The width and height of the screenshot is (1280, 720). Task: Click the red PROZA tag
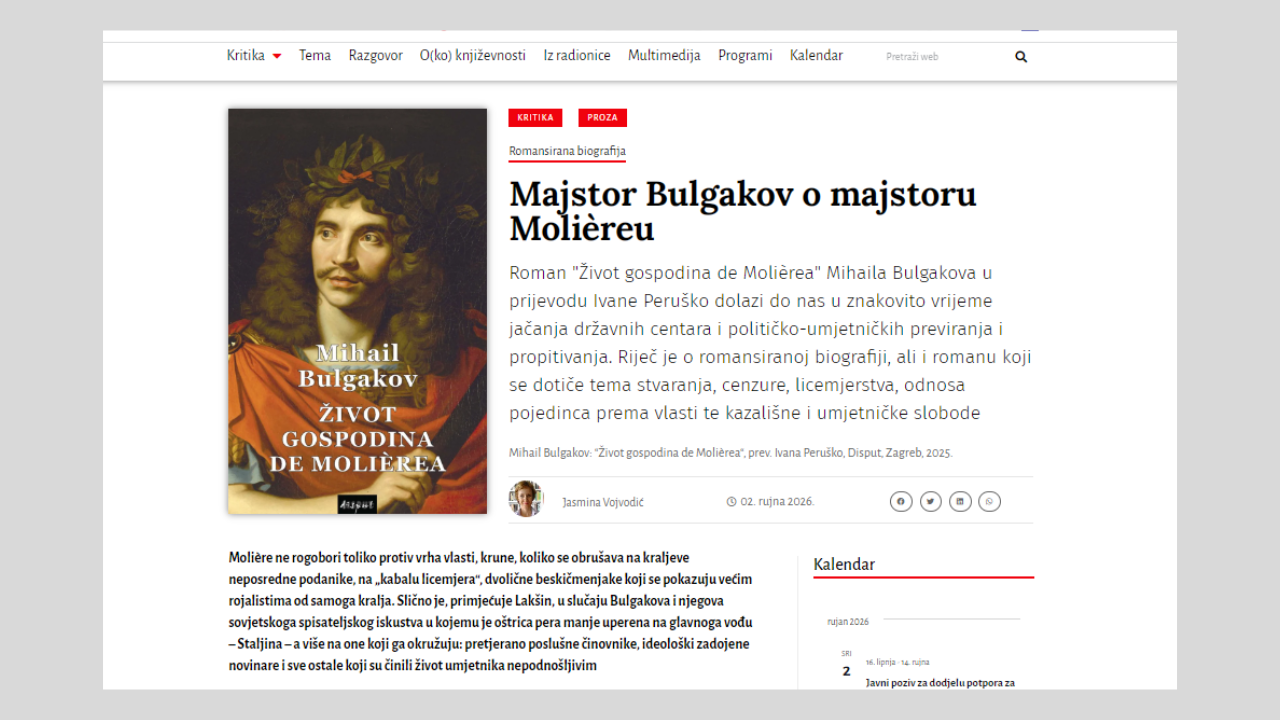pyautogui.click(x=602, y=118)
